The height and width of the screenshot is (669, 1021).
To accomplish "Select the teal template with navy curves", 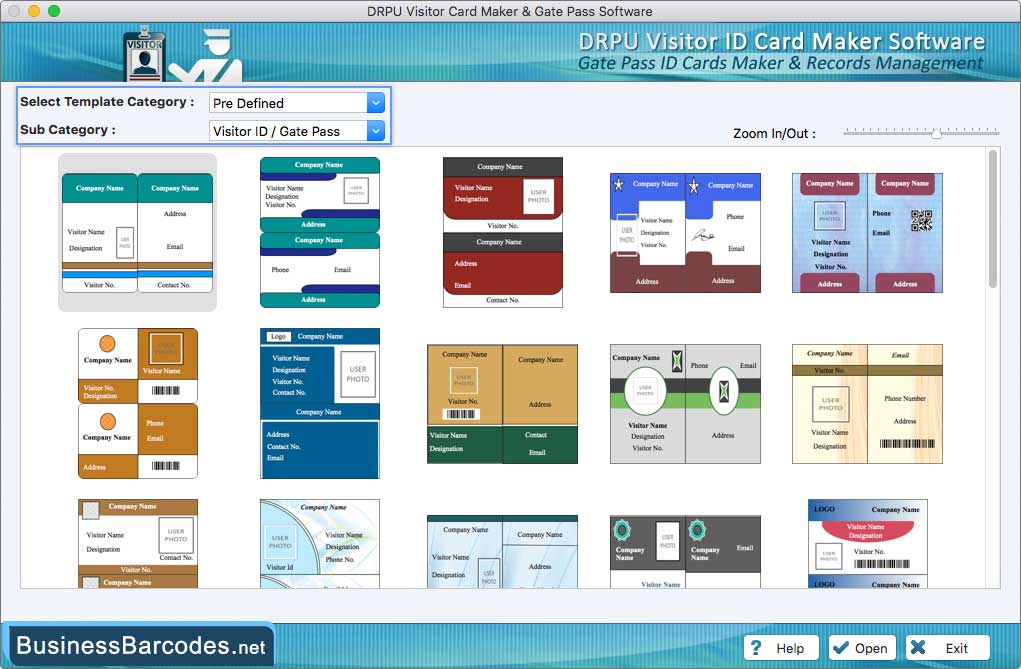I will [320, 233].
